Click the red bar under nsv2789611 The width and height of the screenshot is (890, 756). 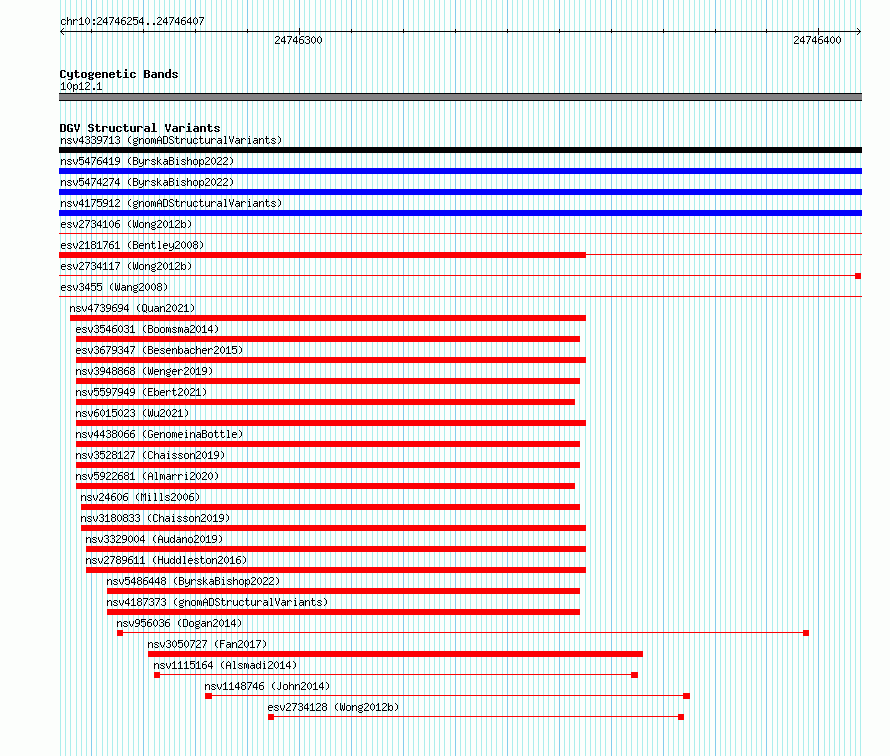(x=335, y=570)
